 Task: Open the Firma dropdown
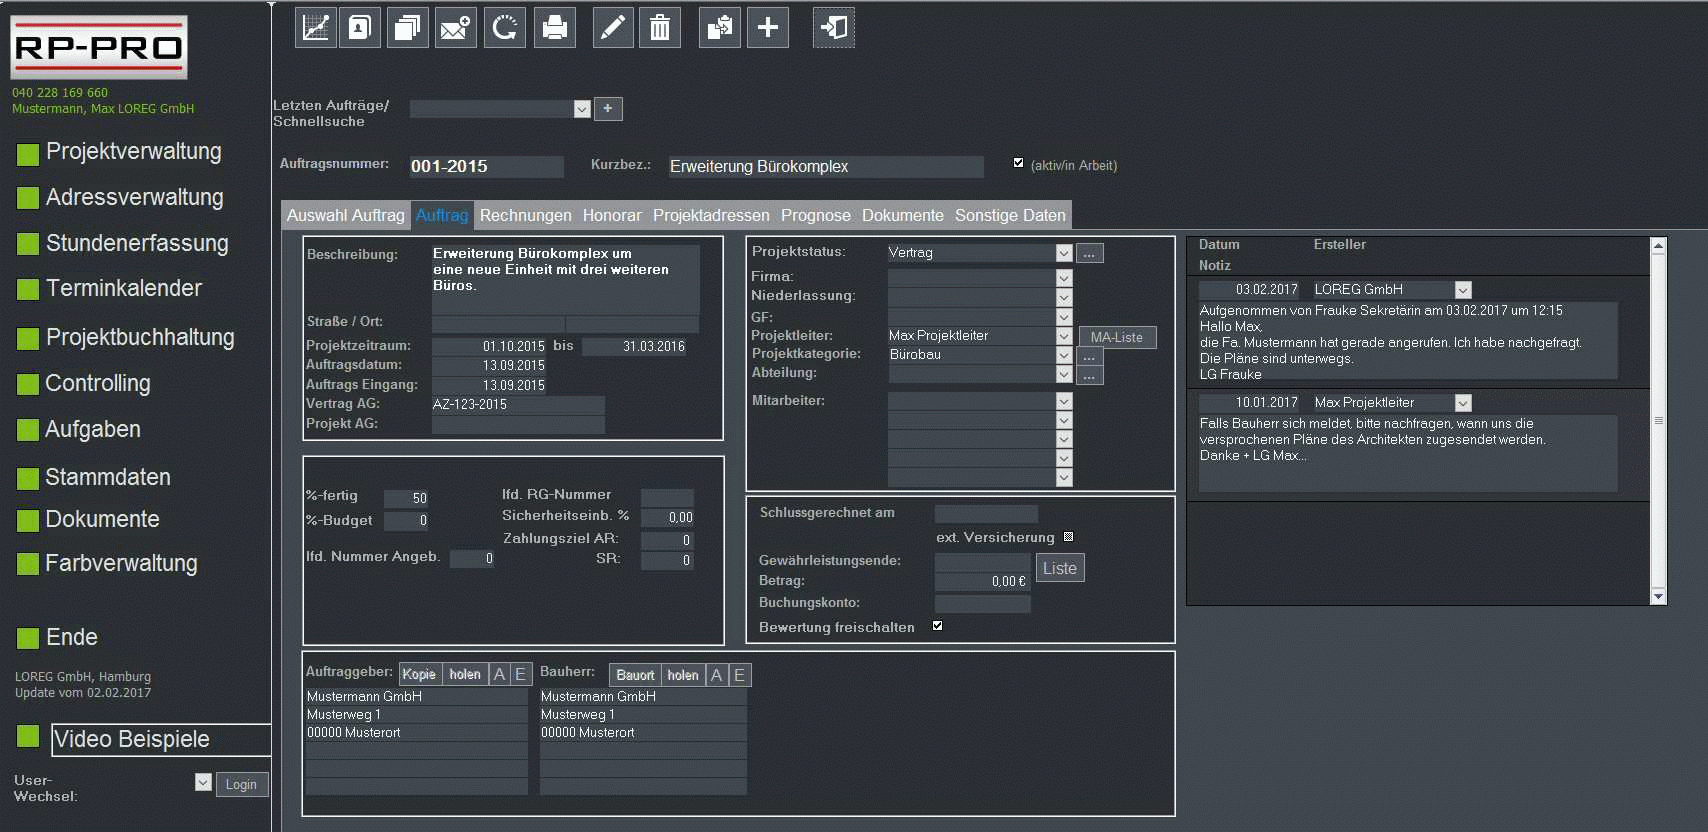1064,278
